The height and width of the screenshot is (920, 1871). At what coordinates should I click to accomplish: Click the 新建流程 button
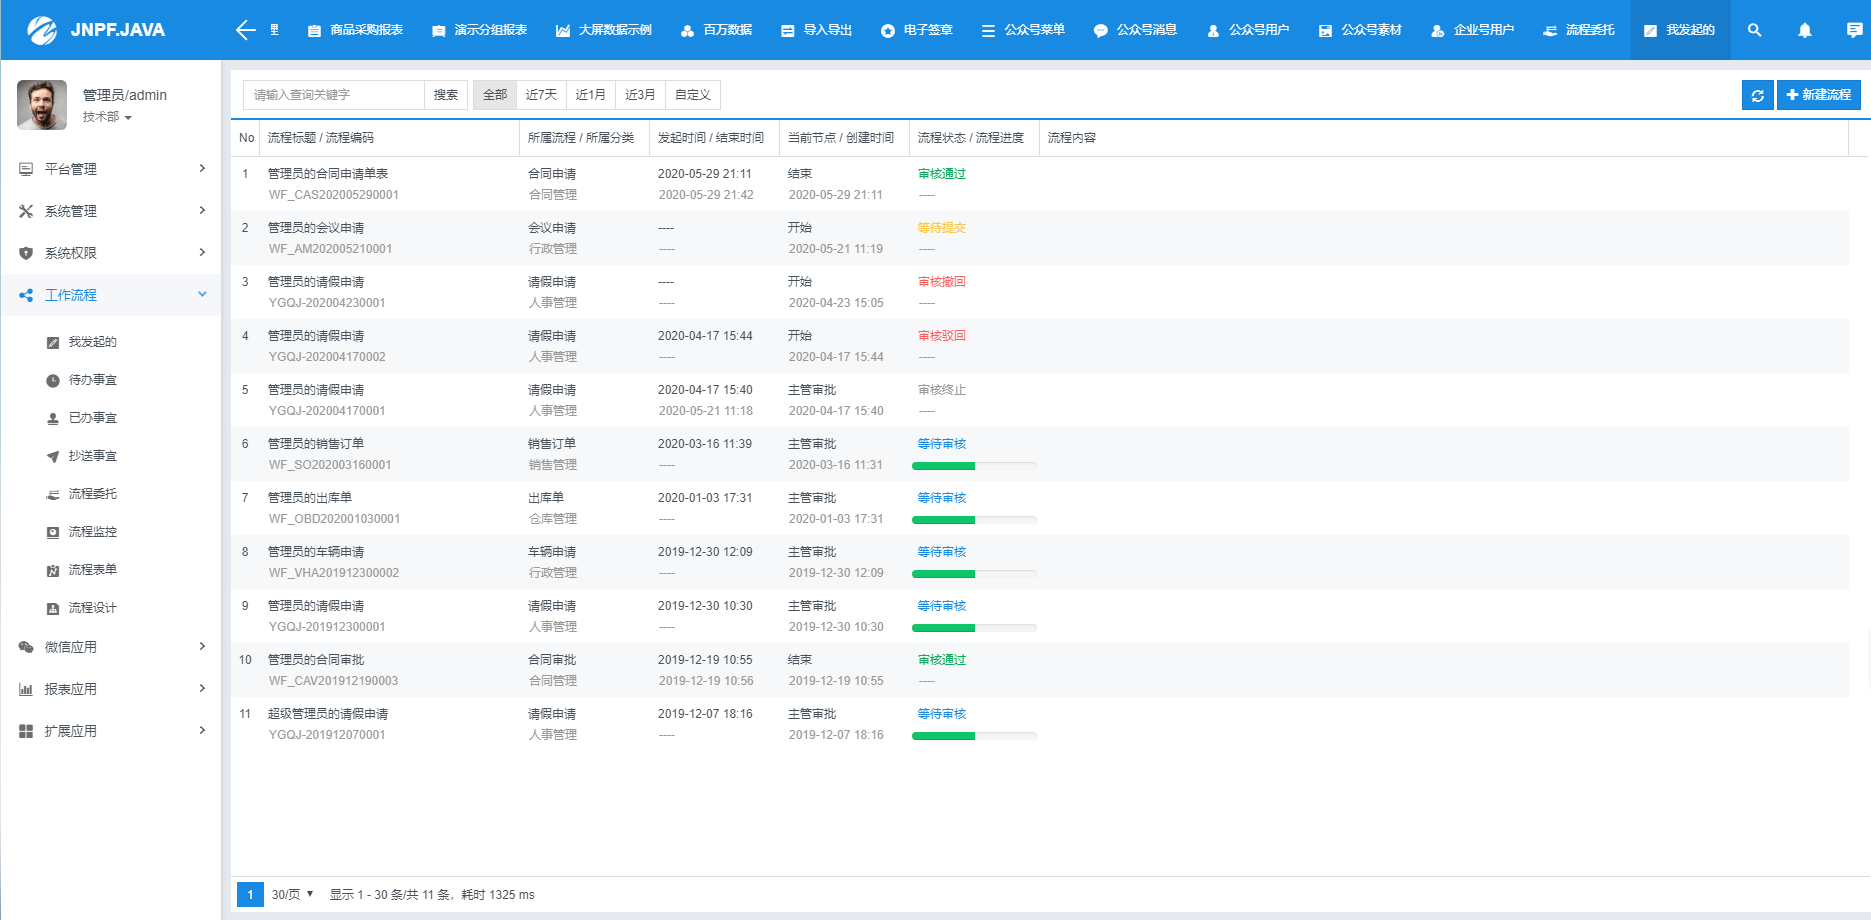click(1818, 94)
